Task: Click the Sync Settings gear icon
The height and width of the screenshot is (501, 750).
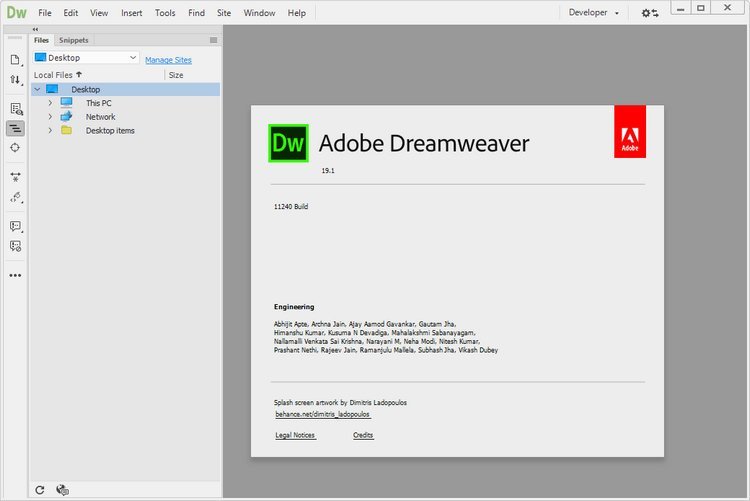Action: 650,13
